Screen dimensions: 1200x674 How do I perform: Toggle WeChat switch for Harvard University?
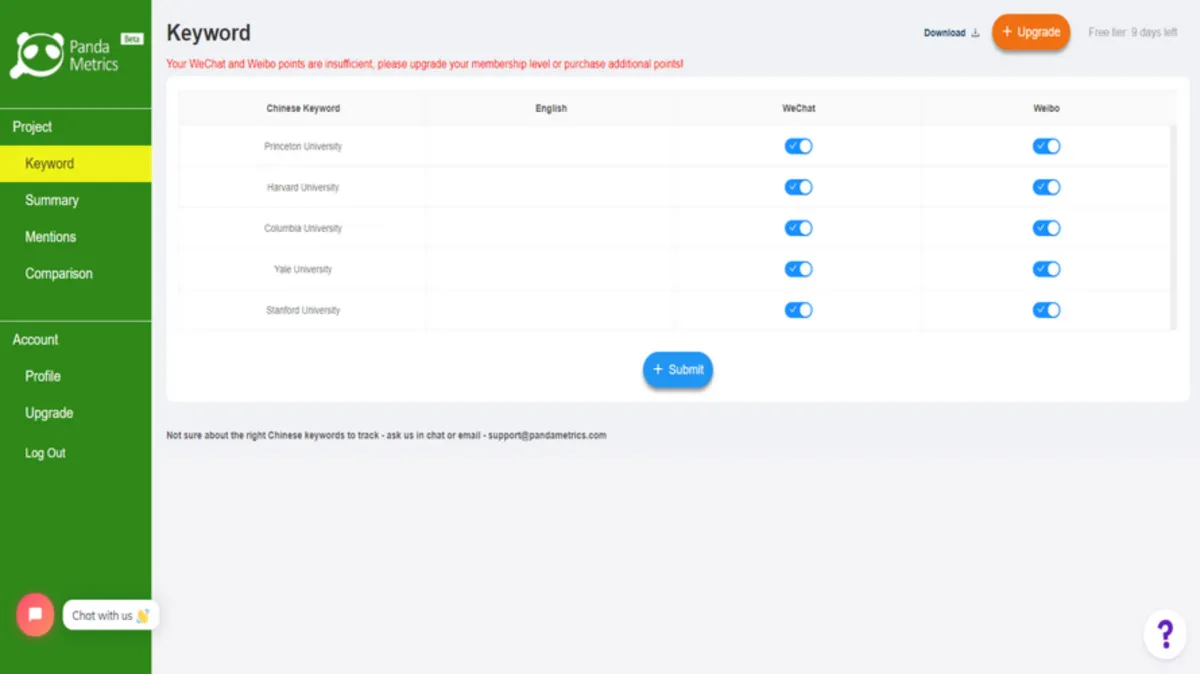pos(798,187)
